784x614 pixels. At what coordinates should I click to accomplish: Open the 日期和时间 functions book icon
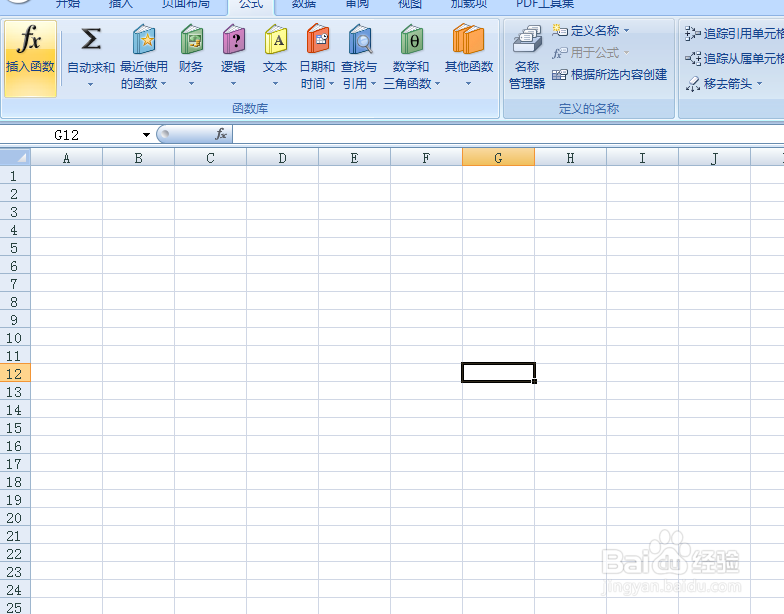pos(317,39)
